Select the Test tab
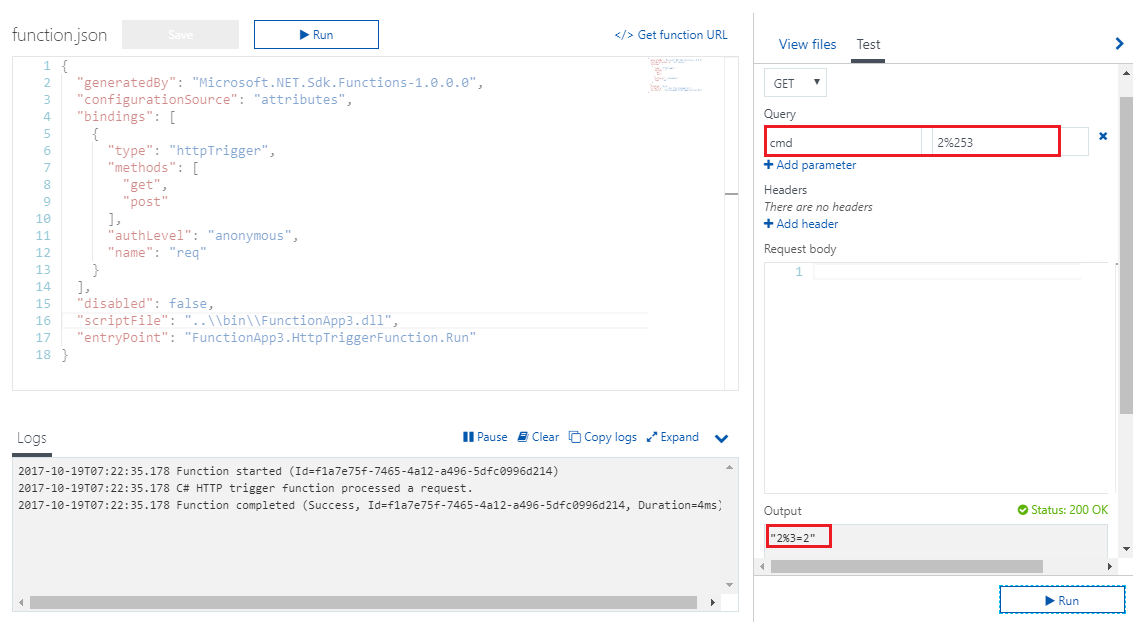1133x630 pixels. tap(868, 45)
